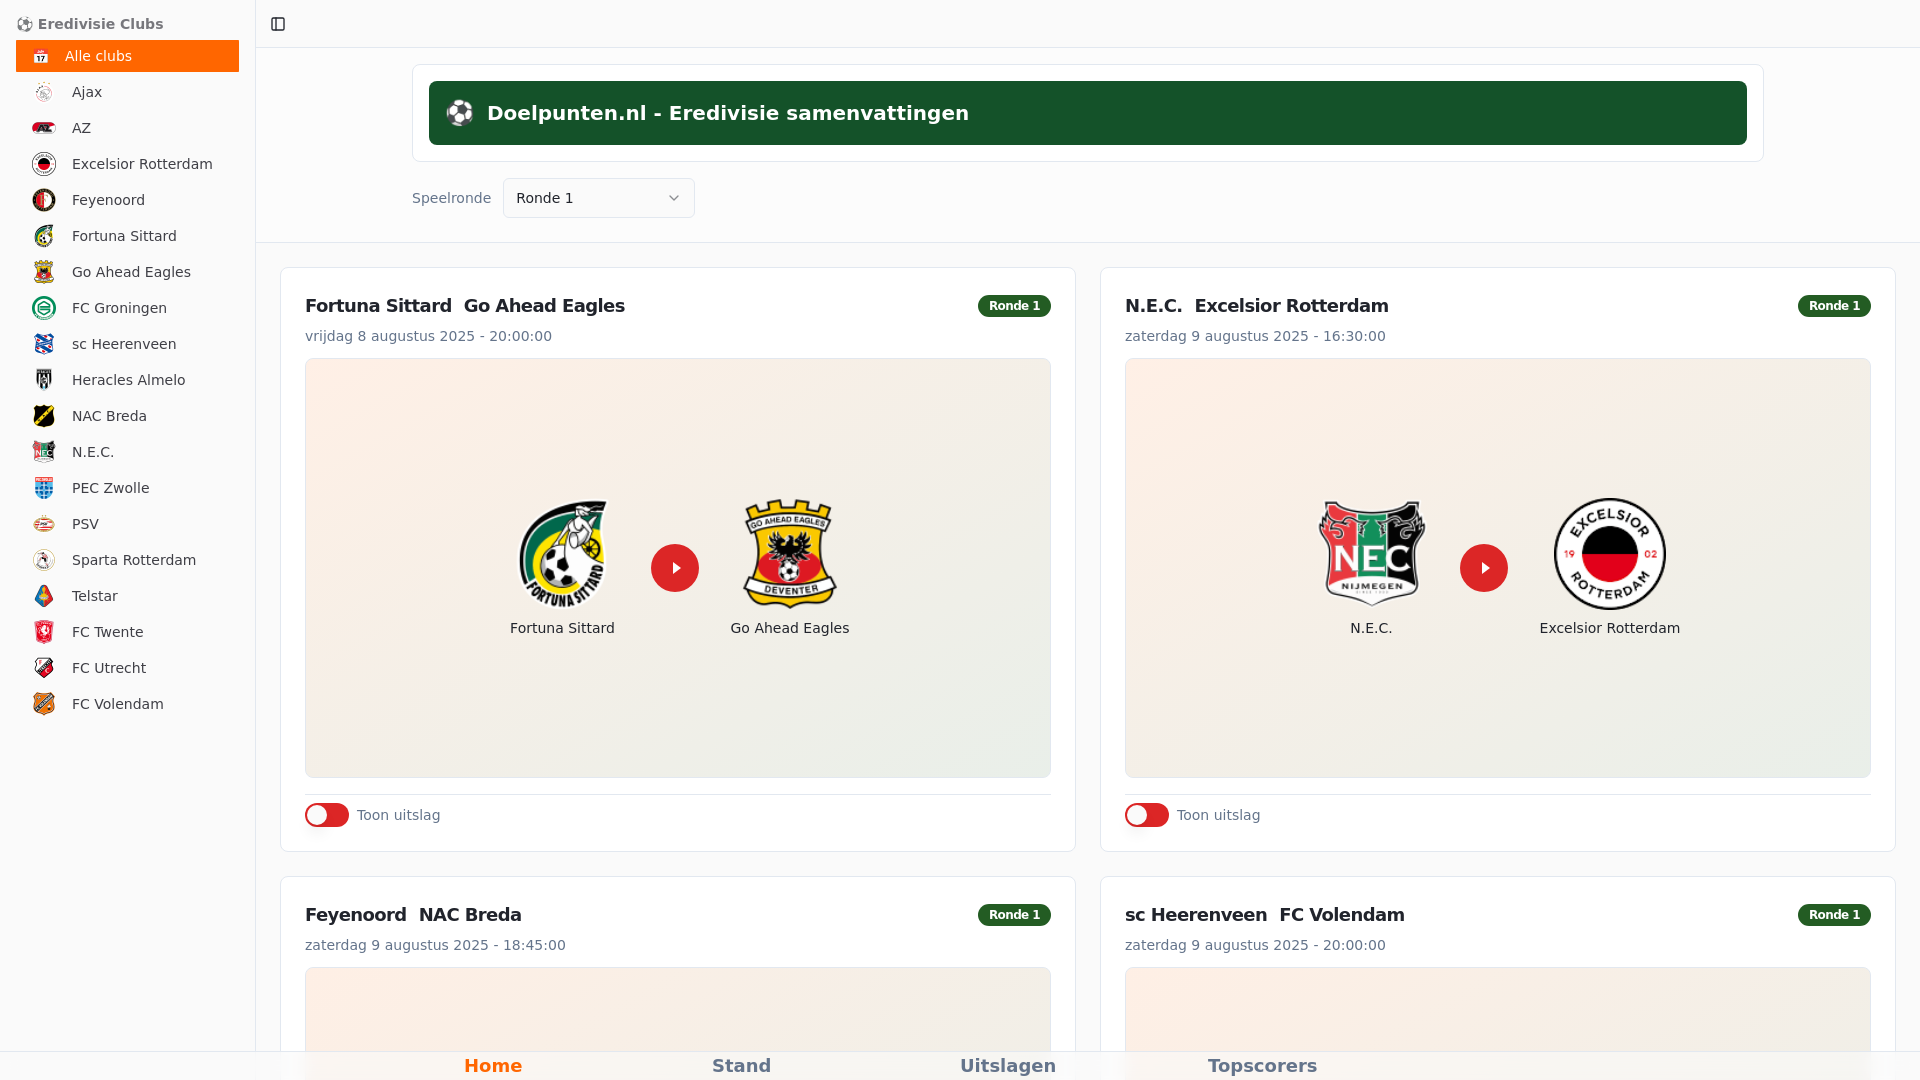The image size is (1920, 1080).
Task: Open the sc Heerenveen sidebar entry
Action: coord(123,344)
